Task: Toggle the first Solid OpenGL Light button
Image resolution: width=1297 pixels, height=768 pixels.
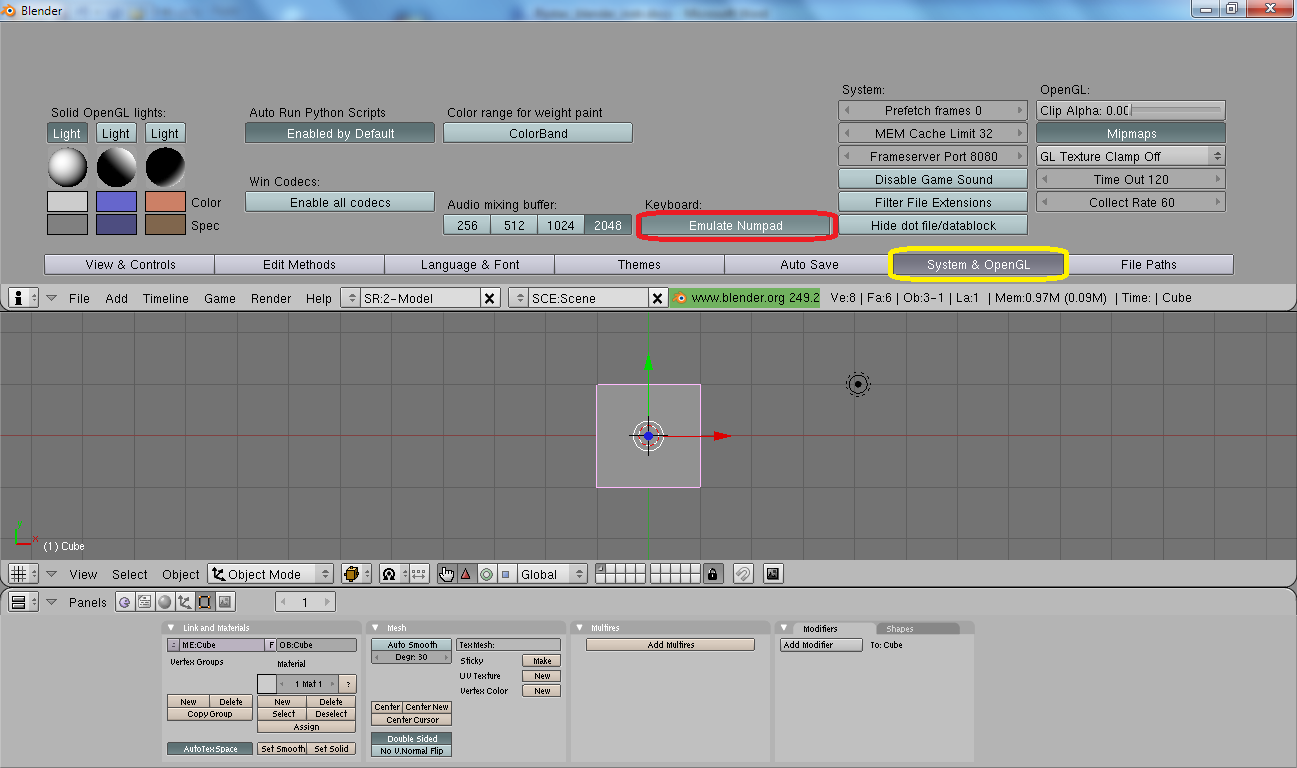Action: (67, 133)
